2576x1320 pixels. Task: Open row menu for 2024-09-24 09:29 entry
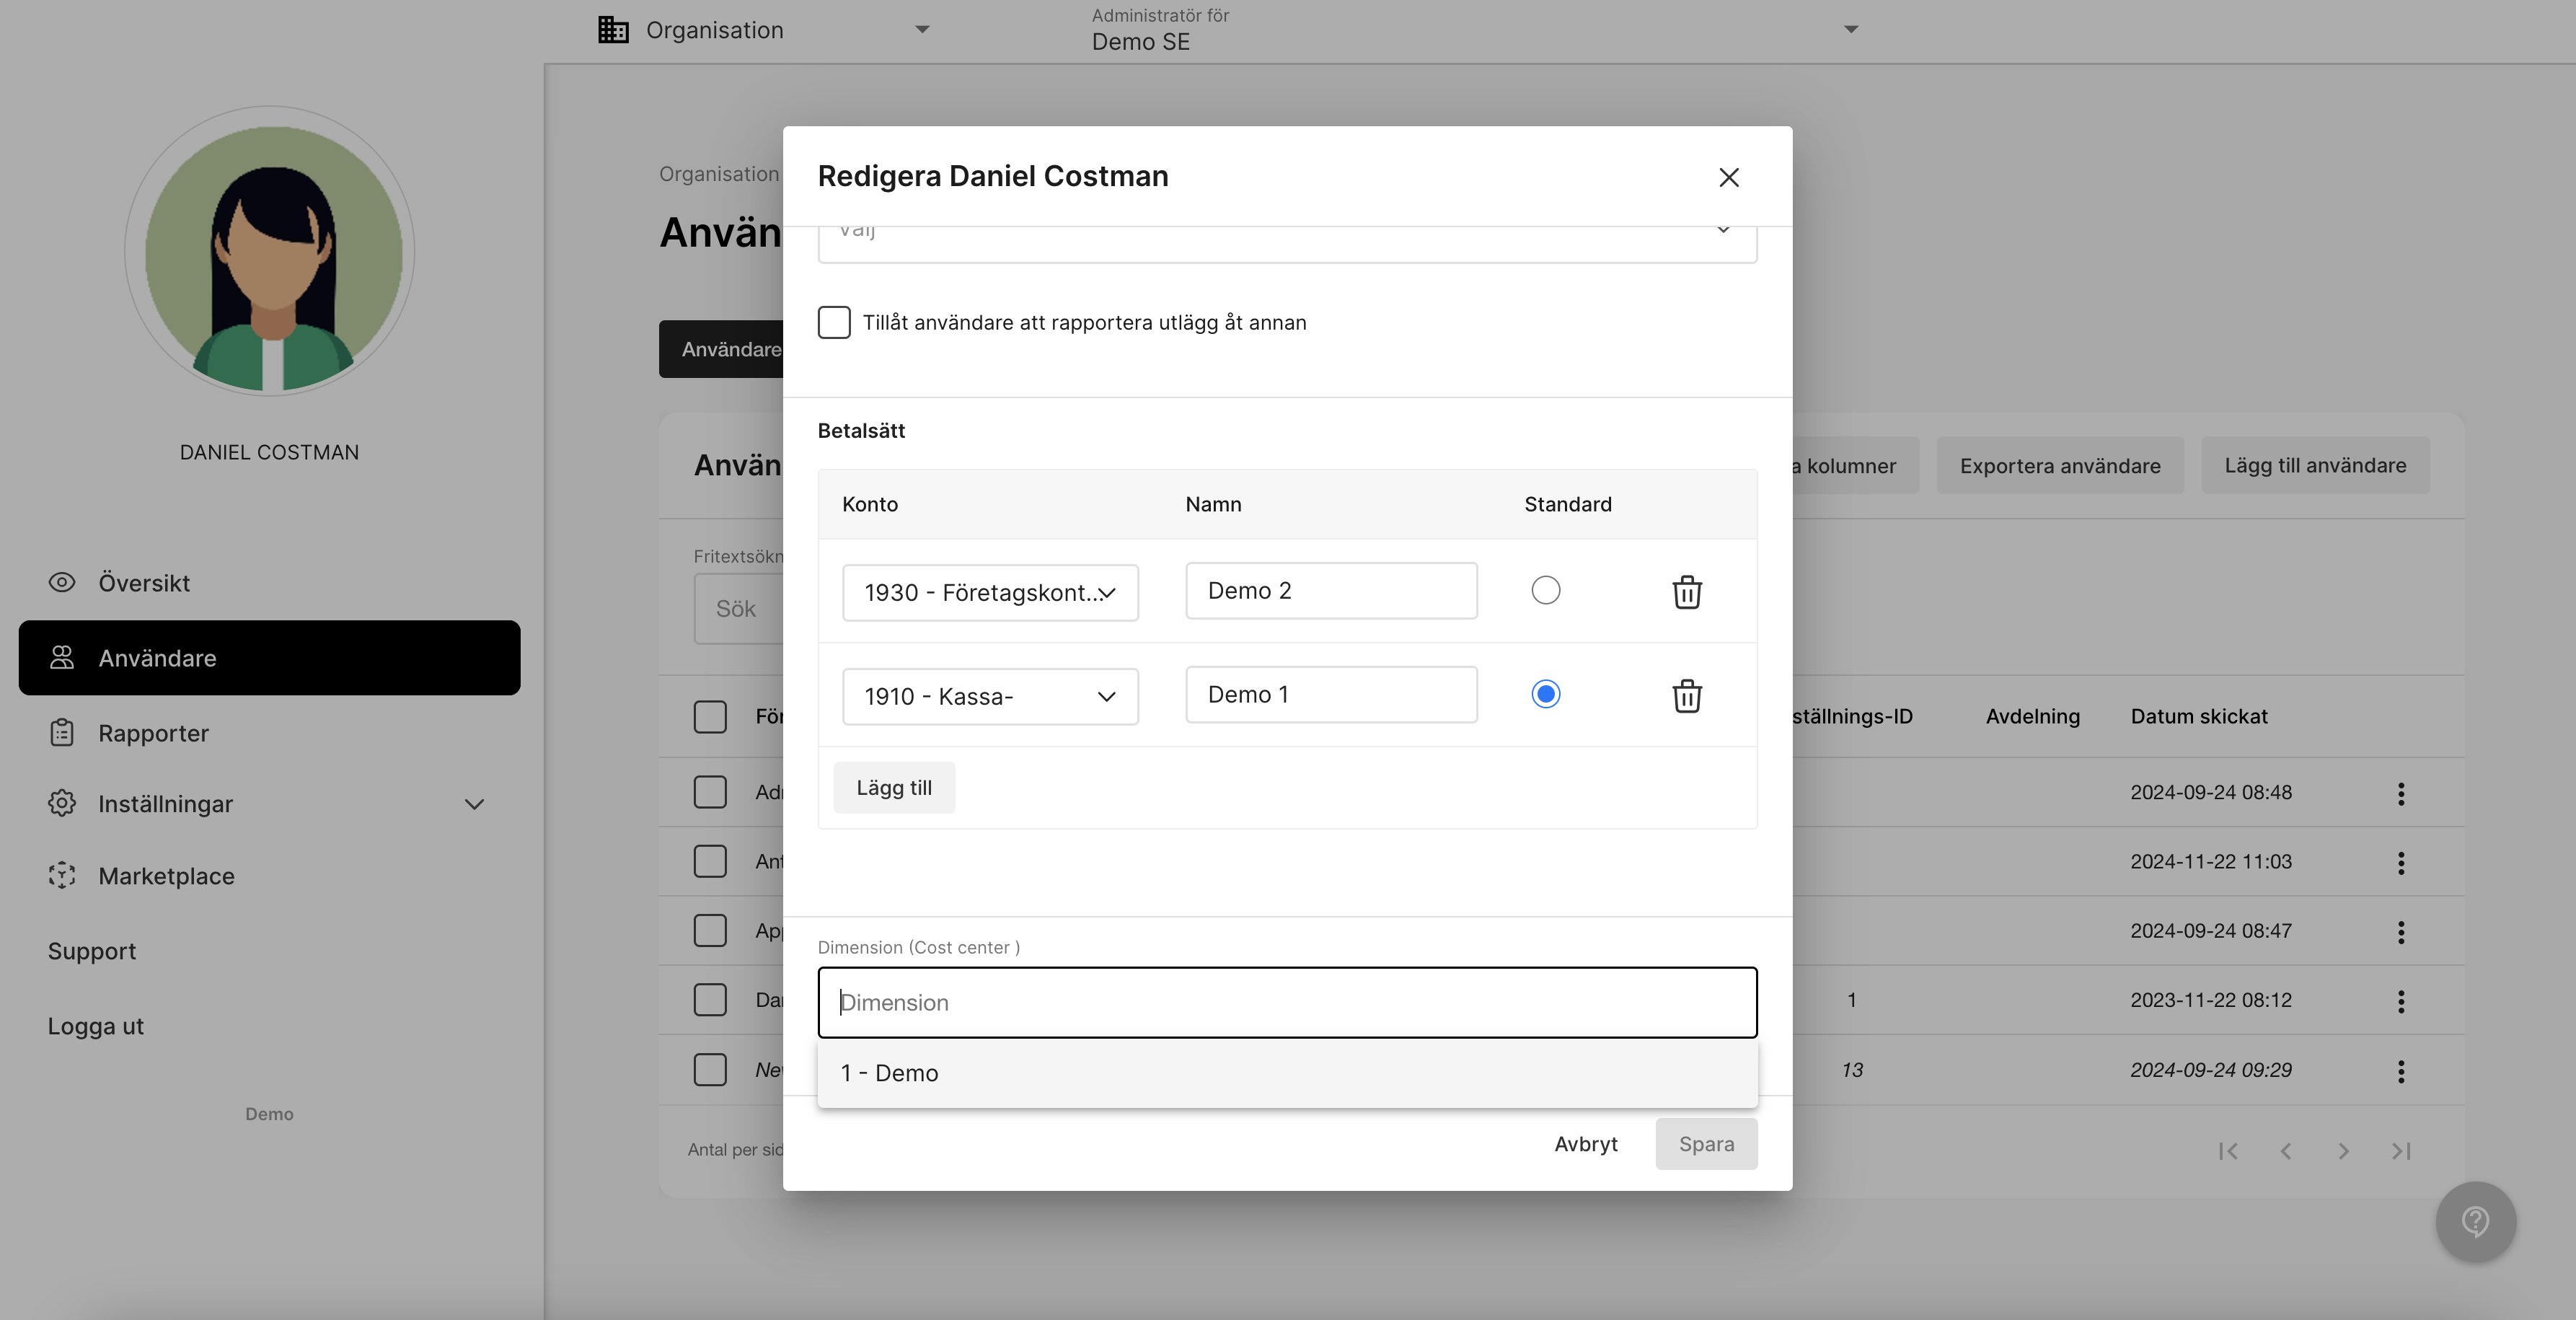click(x=2401, y=1071)
